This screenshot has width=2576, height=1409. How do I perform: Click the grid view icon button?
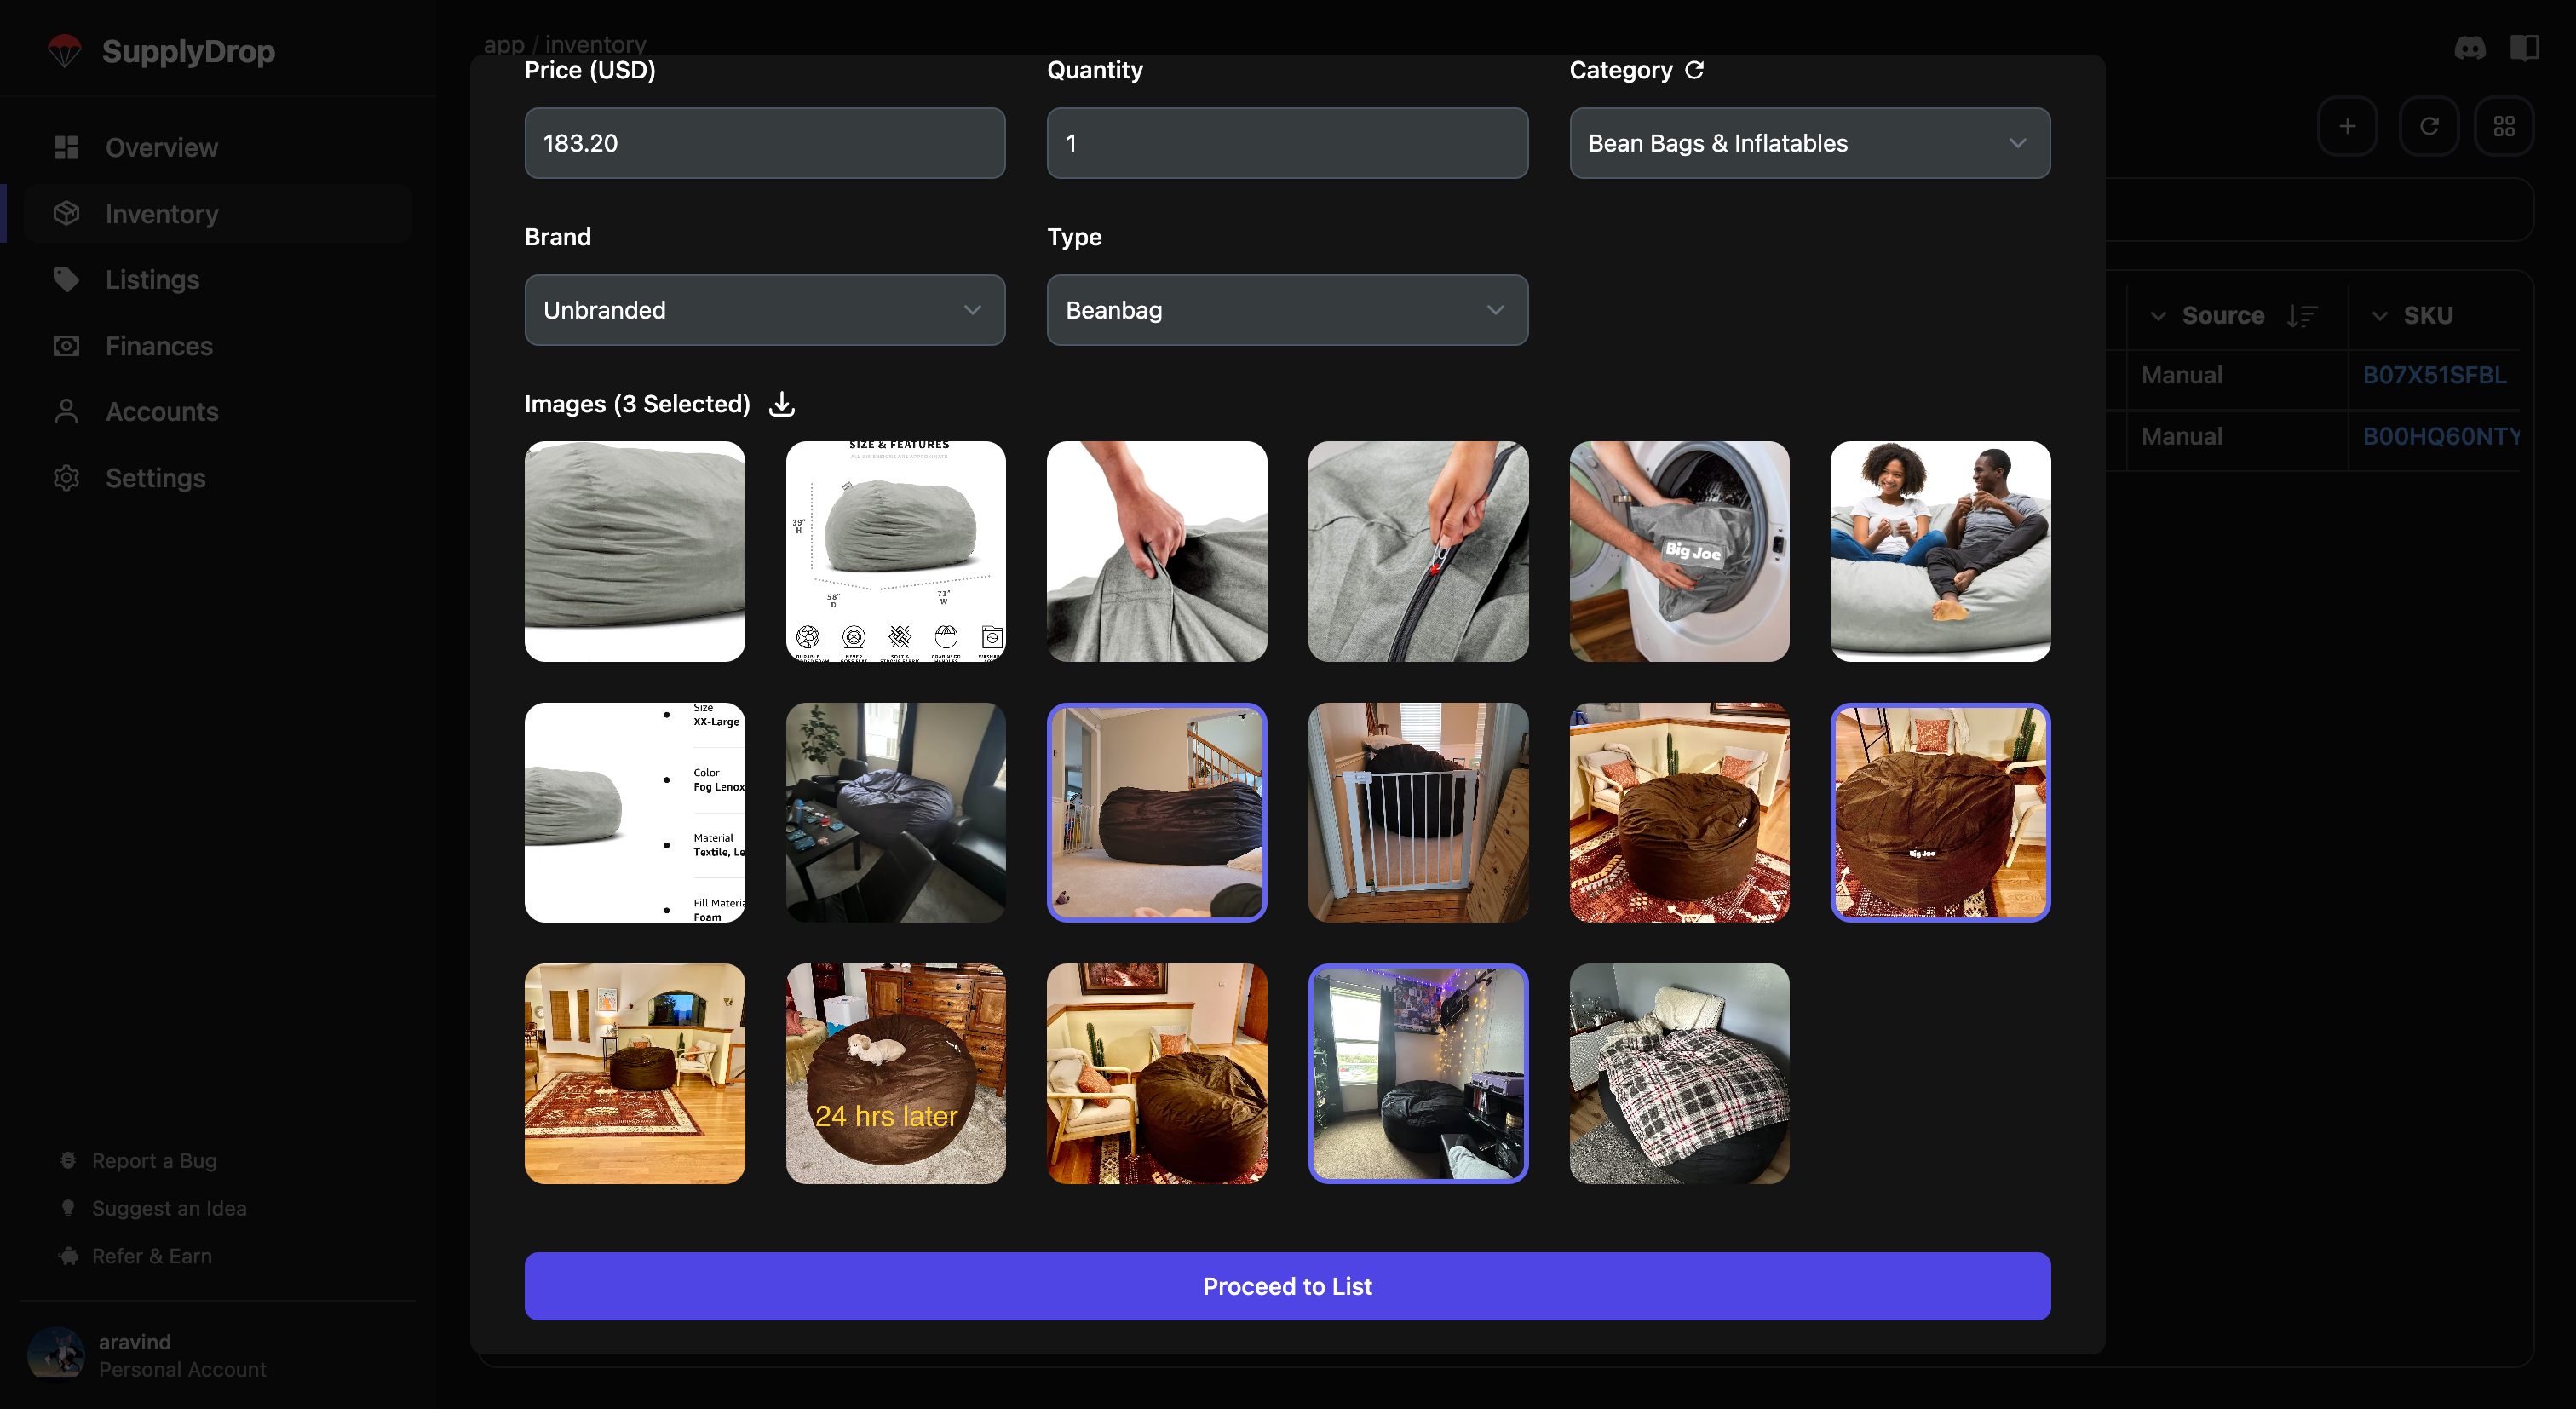pos(2503,126)
